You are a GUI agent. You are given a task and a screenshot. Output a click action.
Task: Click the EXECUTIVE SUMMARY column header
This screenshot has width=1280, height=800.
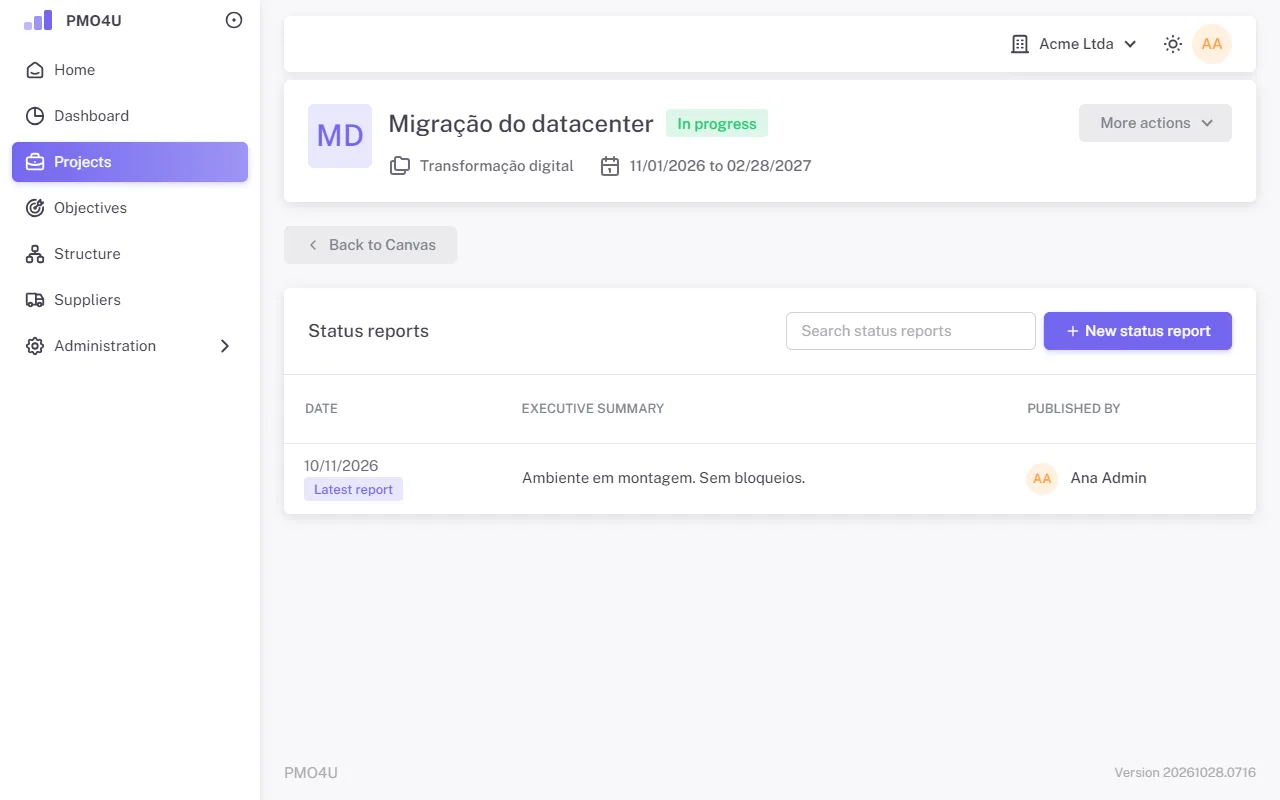pos(593,409)
